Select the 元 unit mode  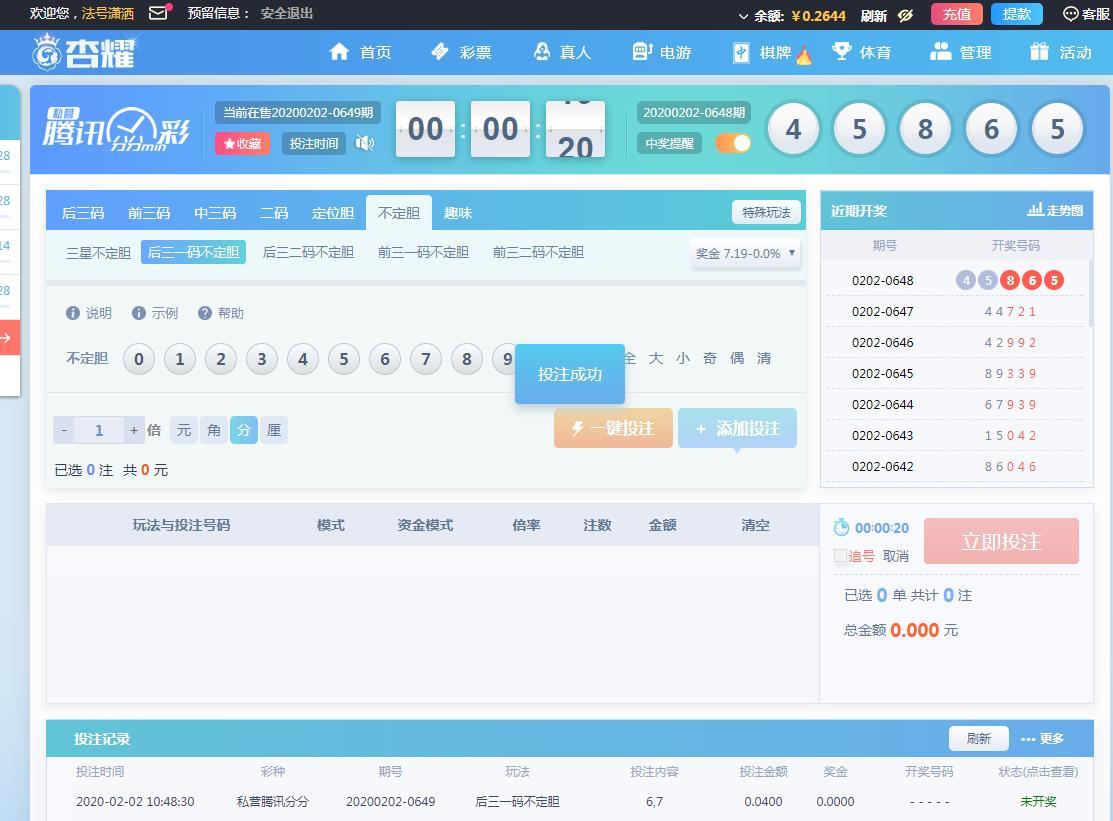[184, 430]
